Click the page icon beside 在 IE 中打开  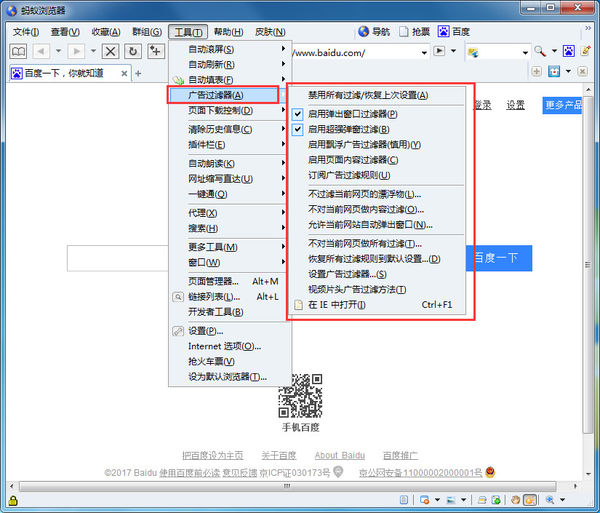(298, 305)
